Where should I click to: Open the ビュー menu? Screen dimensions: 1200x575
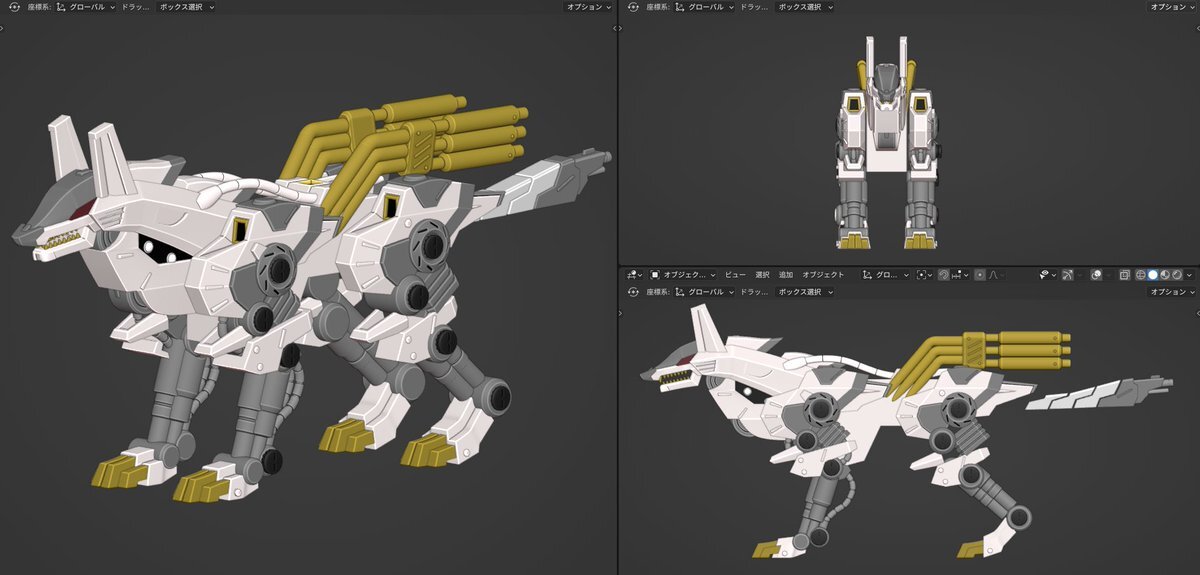click(735, 274)
